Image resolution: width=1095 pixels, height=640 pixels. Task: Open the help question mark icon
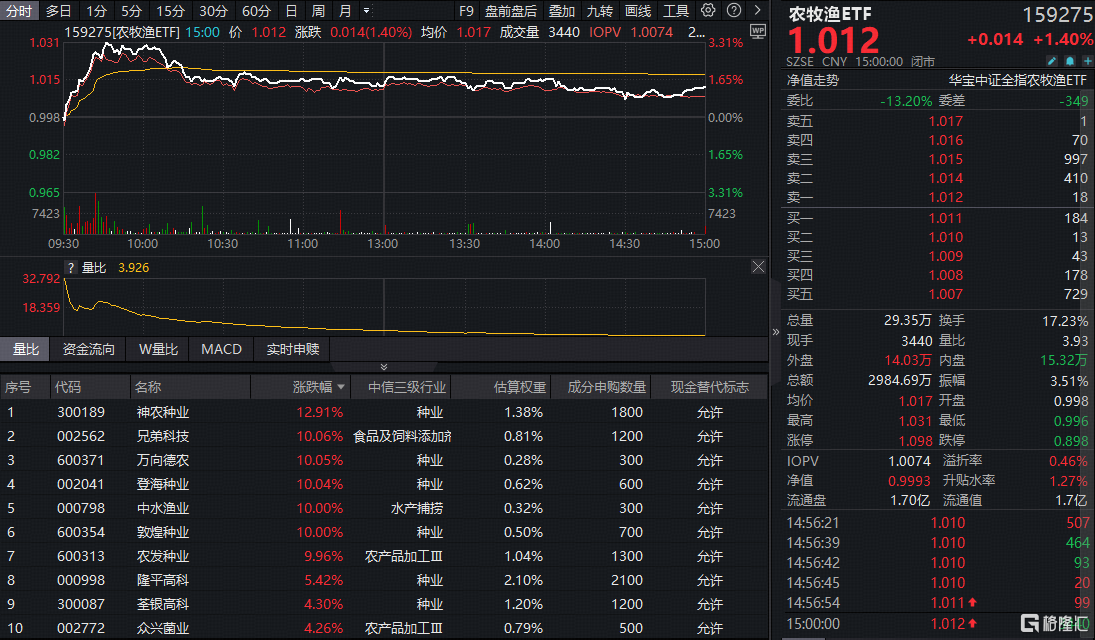(x=734, y=10)
